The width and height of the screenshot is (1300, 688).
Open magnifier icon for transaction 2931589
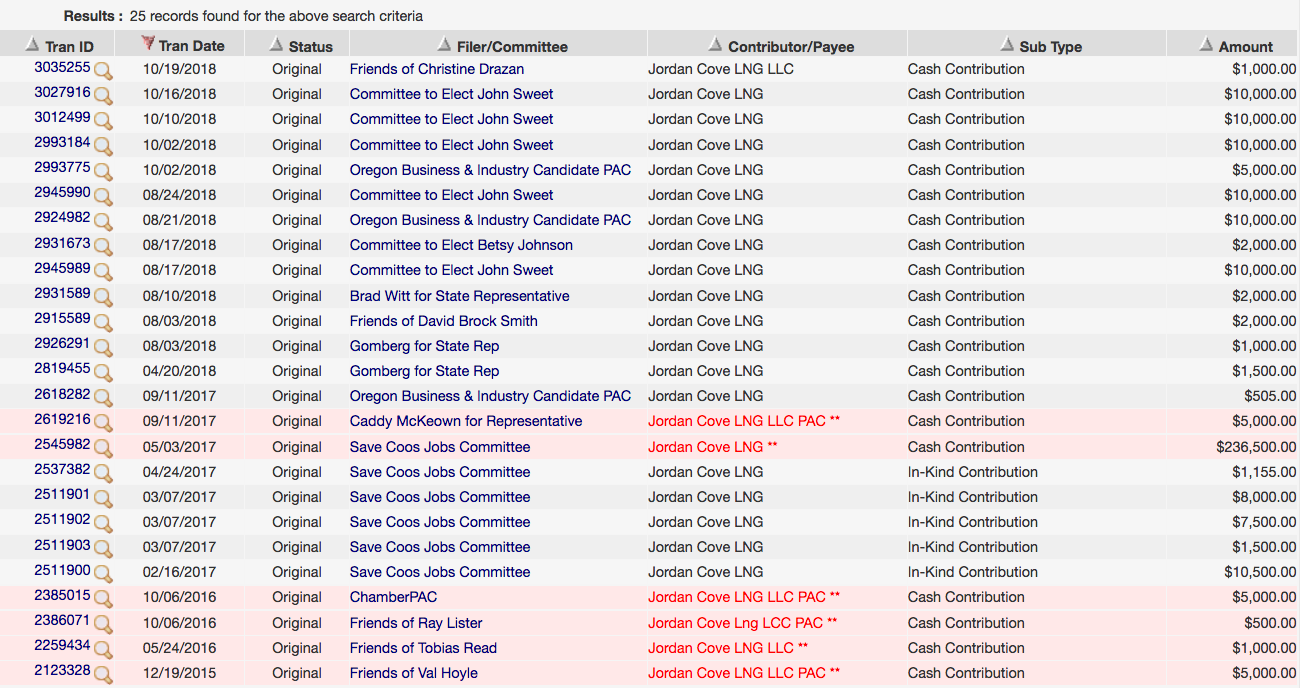tap(103, 298)
